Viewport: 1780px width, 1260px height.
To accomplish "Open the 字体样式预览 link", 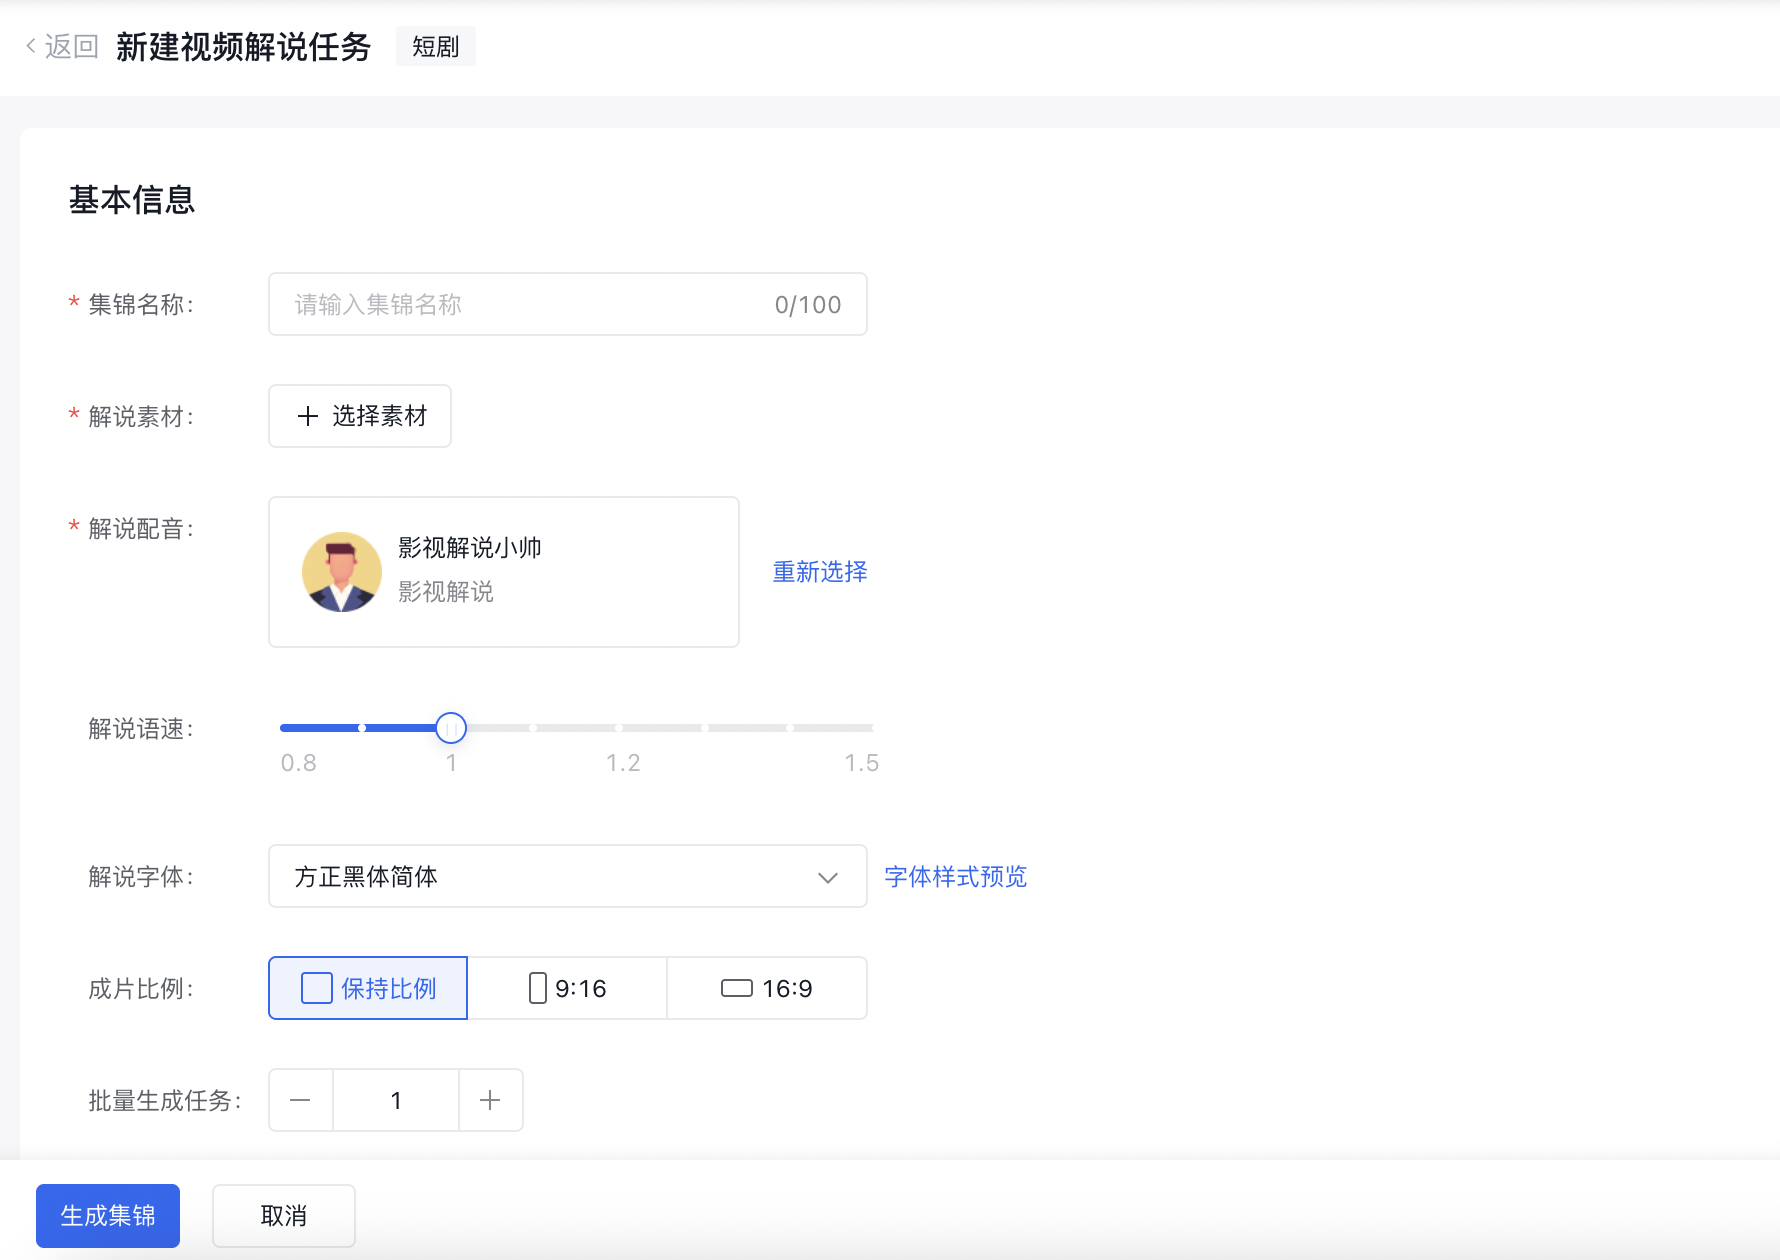I will click(955, 877).
